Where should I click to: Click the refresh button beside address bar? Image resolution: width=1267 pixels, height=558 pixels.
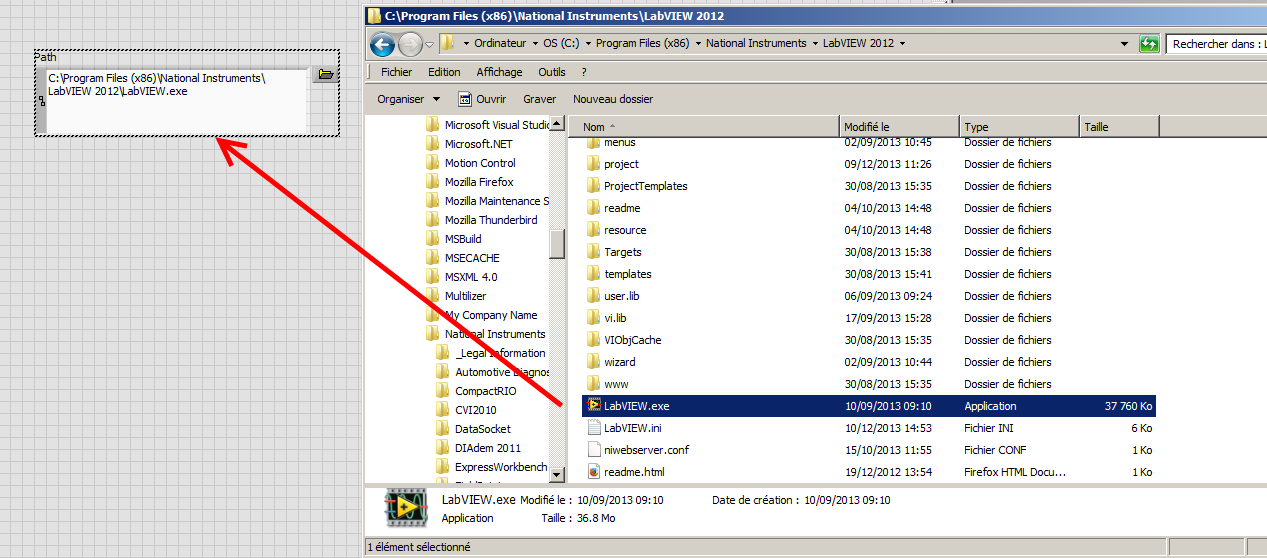(1150, 44)
